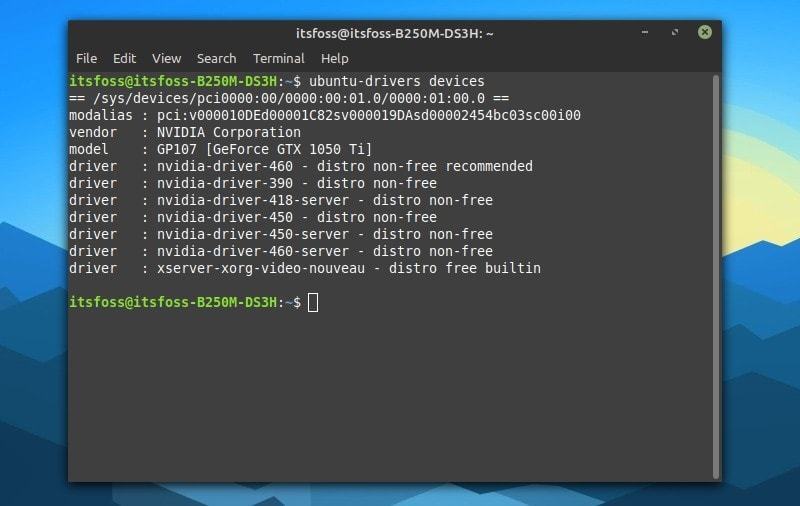Click the modalias pci string
The width and height of the screenshot is (800, 506).
click(x=365, y=115)
